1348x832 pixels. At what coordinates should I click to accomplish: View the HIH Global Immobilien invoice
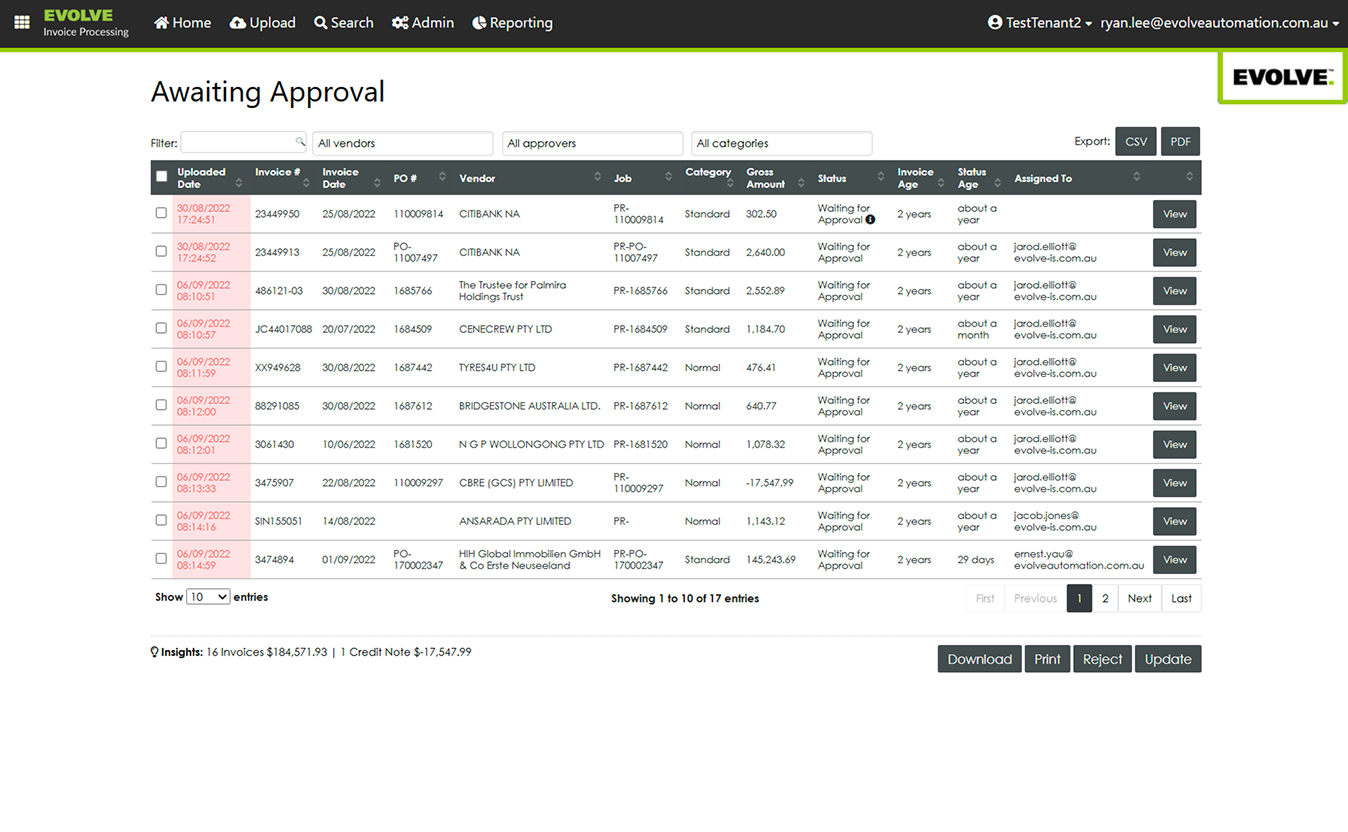(x=1175, y=559)
